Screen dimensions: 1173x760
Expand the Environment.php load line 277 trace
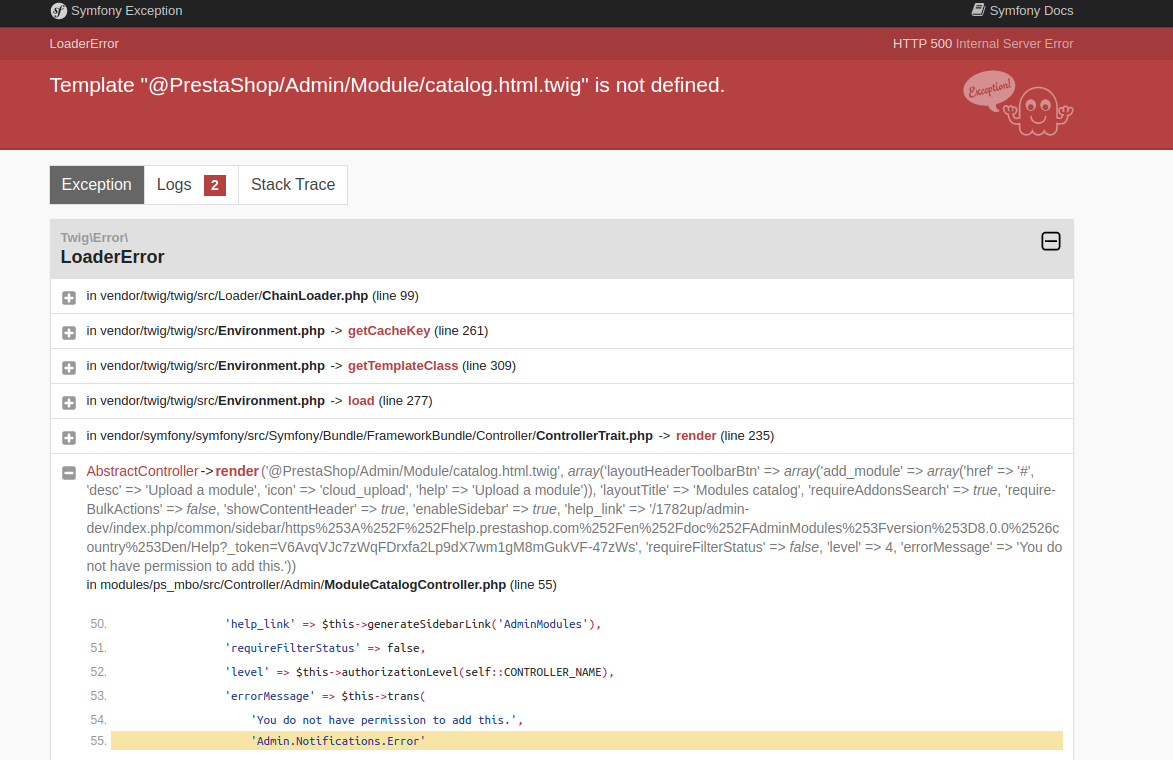pyautogui.click(x=69, y=402)
